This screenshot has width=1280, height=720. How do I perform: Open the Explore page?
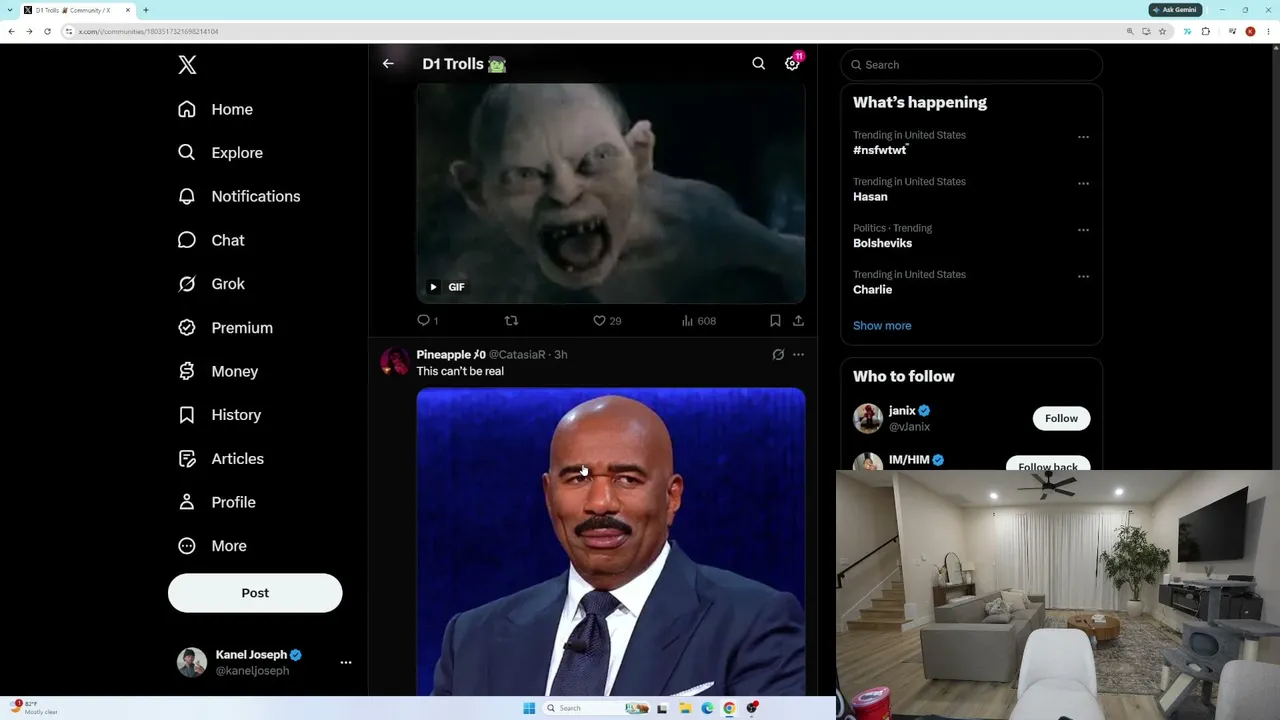click(220, 153)
